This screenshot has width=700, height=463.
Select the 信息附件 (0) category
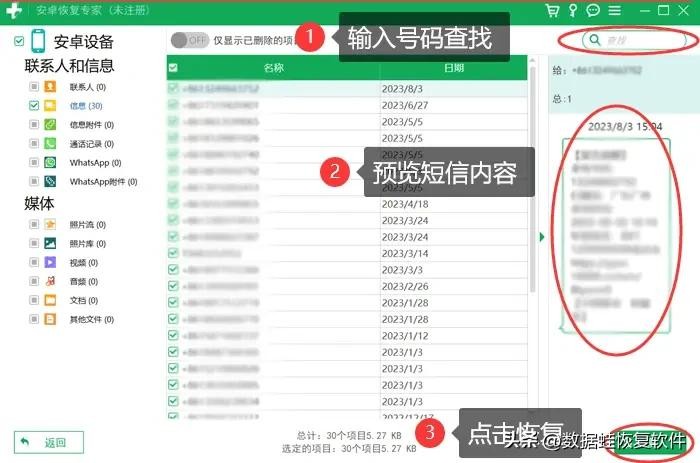click(91, 125)
